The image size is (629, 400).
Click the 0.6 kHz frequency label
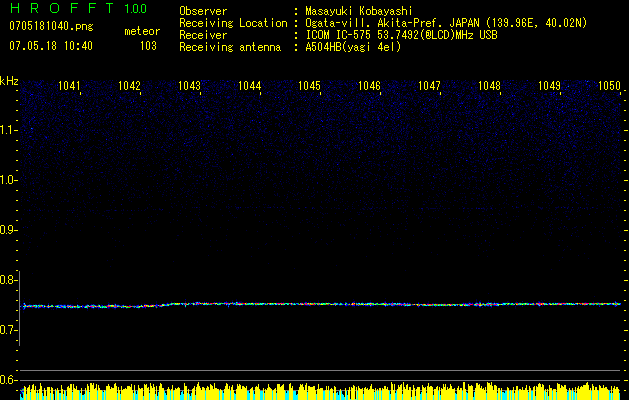[x=8, y=380]
